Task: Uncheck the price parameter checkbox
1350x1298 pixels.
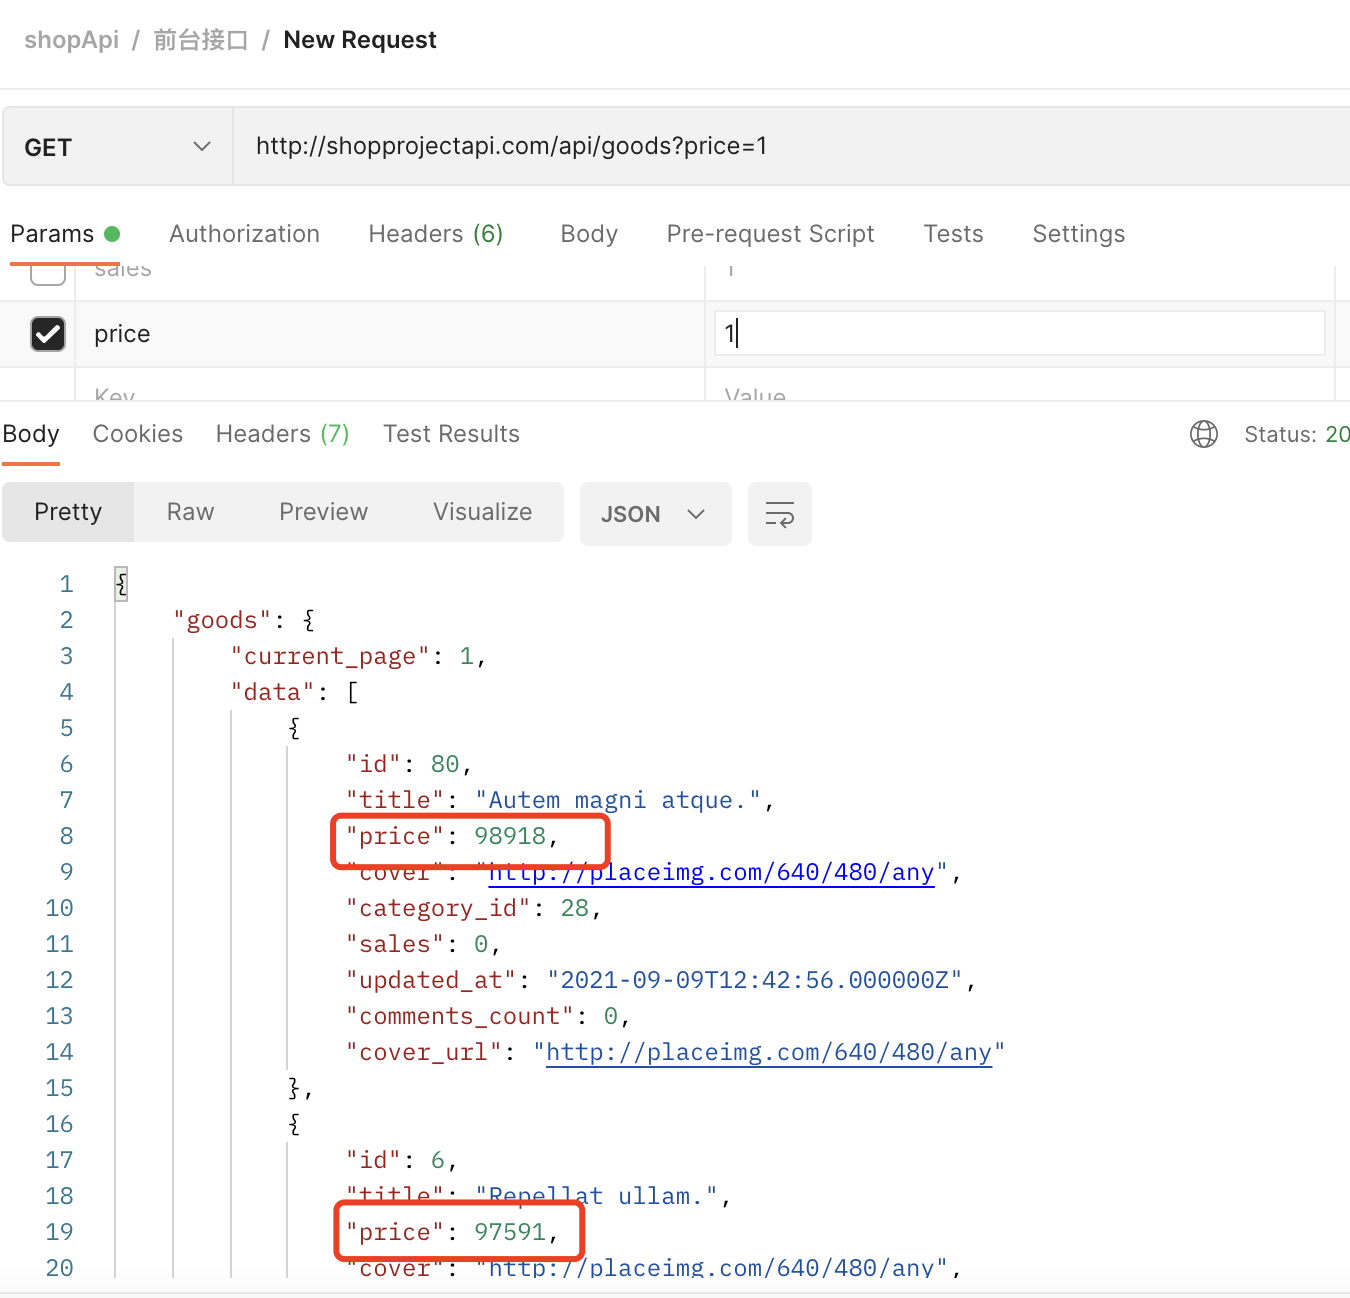Action: (48, 334)
